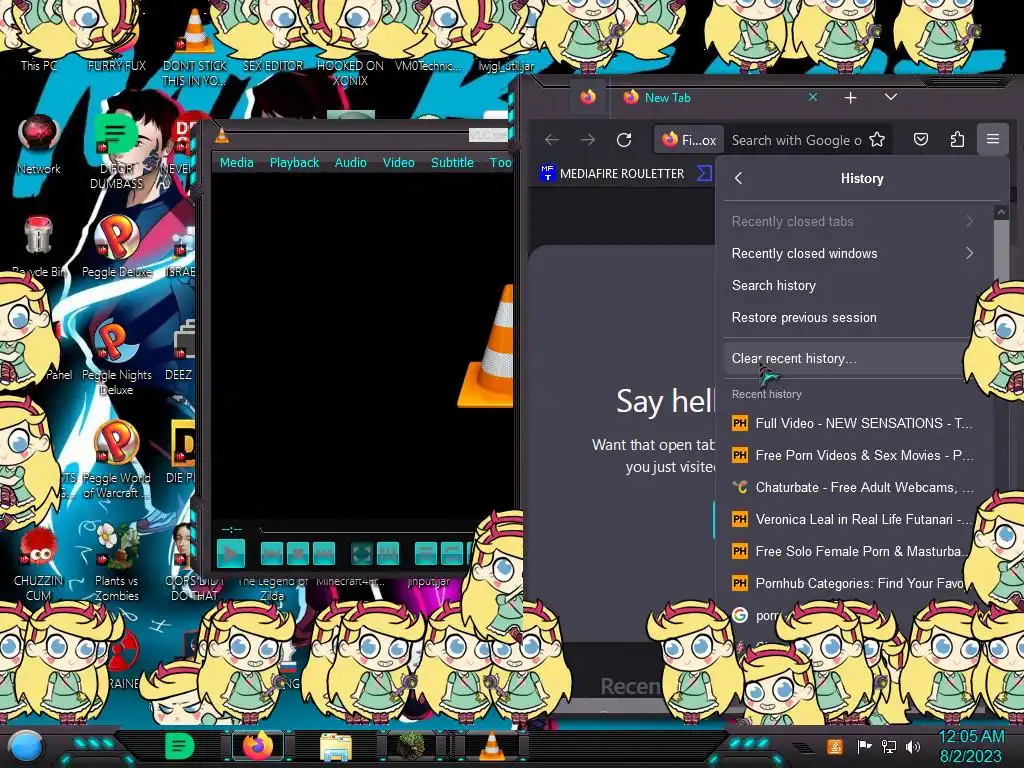Expand Recently closed windows
The image size is (1024, 768).
point(852,253)
